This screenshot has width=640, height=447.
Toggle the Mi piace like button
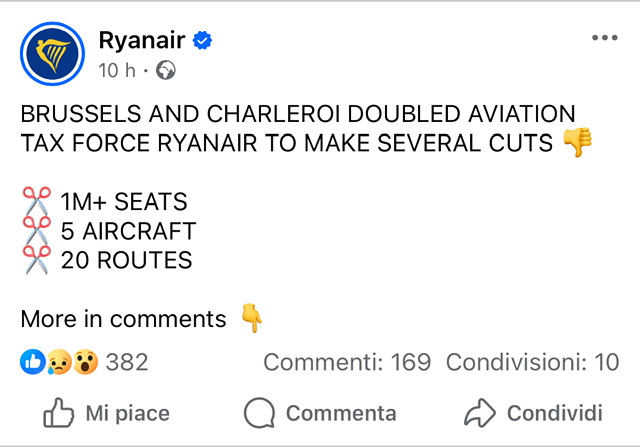pos(107,413)
